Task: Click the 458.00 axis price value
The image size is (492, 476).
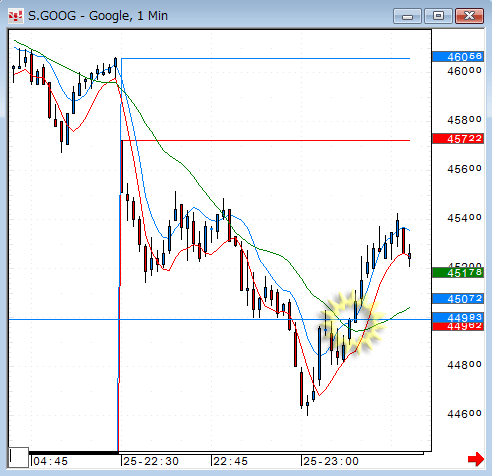Action: tap(464, 120)
